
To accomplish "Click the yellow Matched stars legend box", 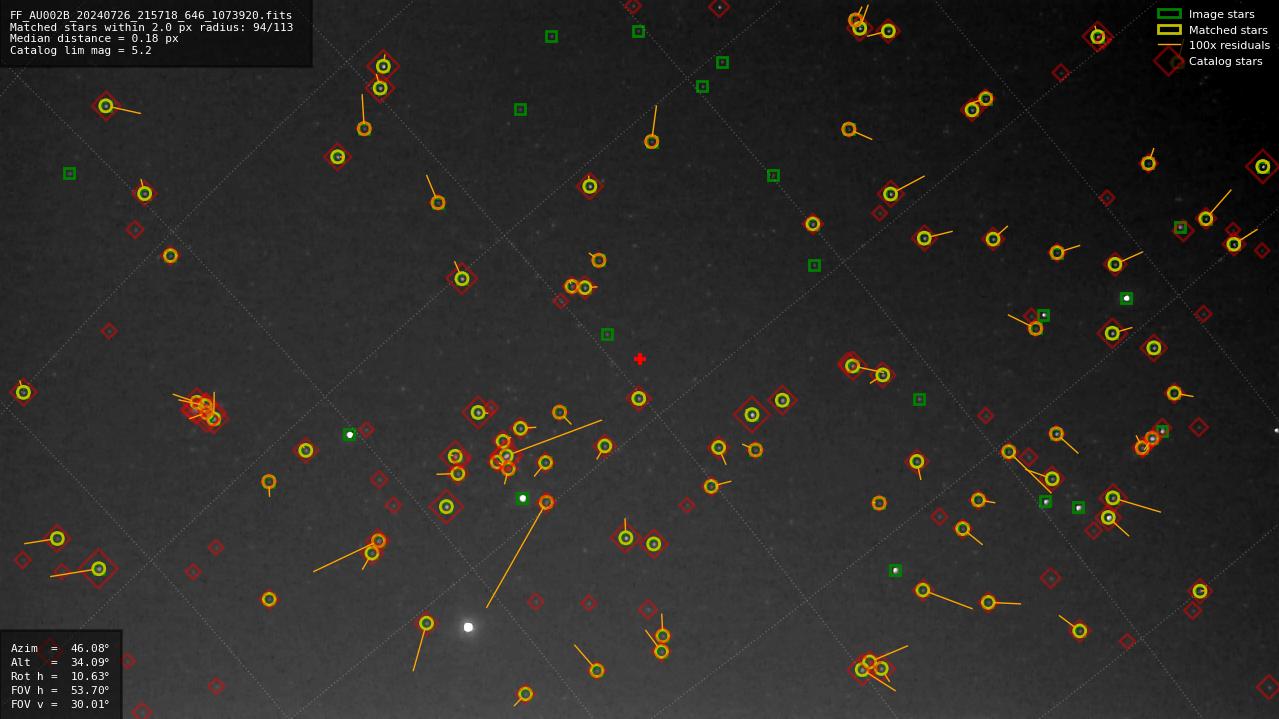I will [x=1169, y=30].
